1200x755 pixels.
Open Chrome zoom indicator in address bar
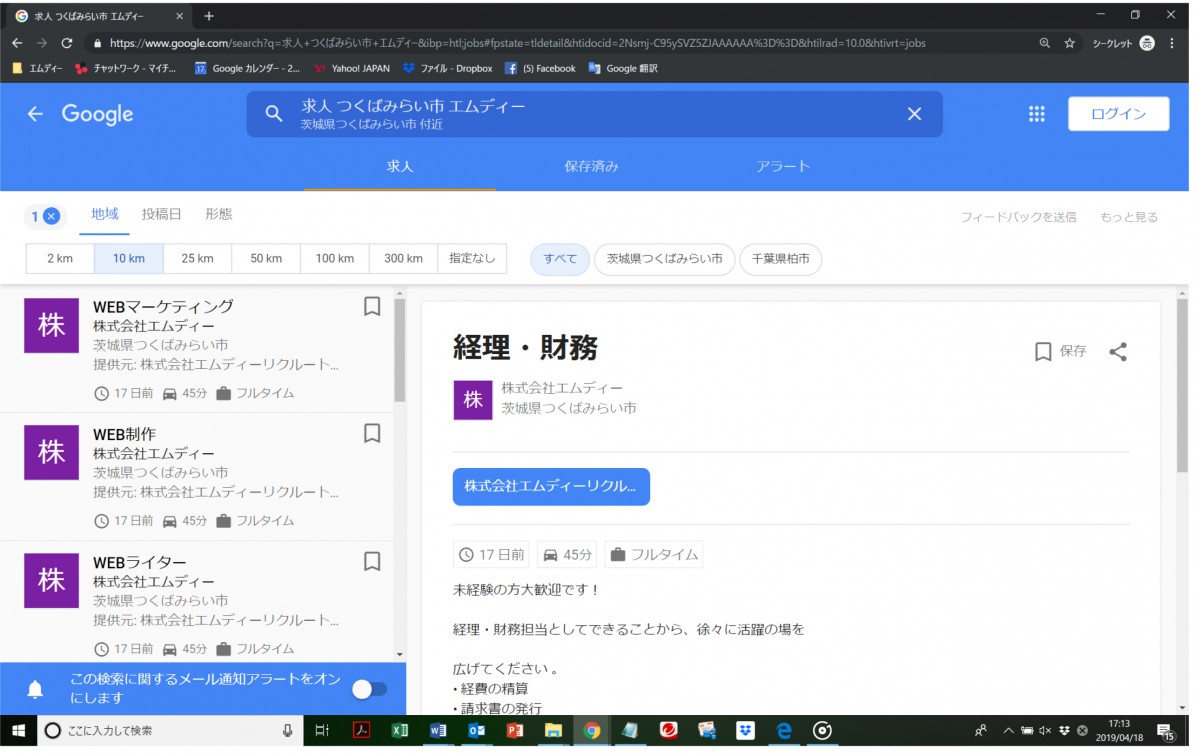point(1045,43)
